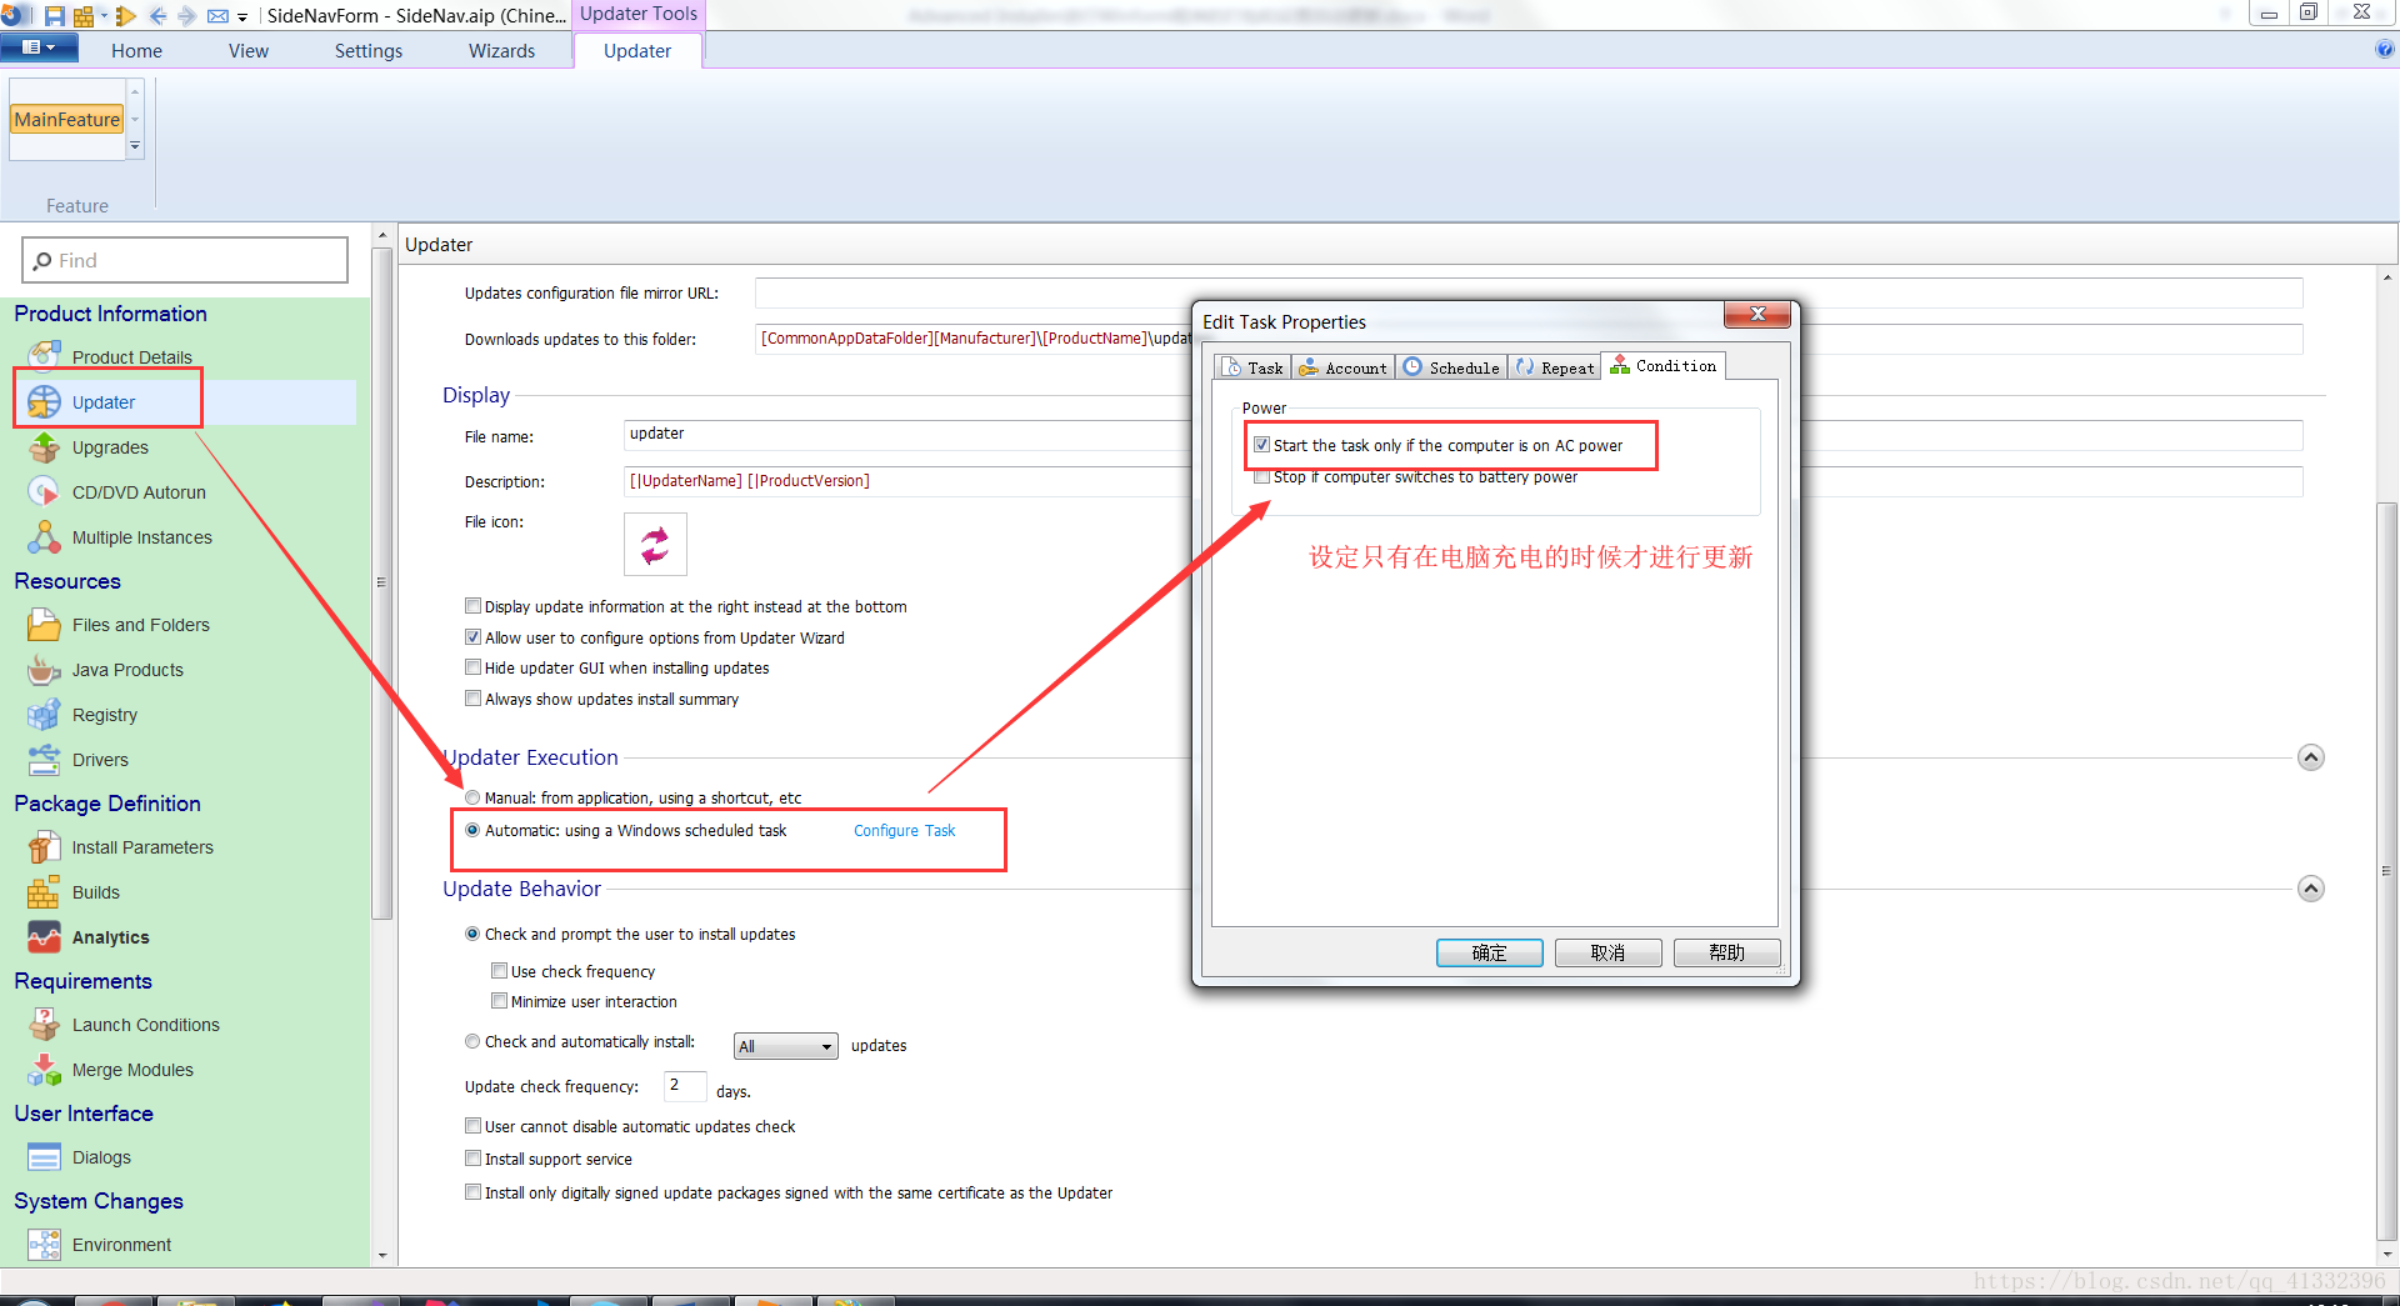Open the Java Products icon

(44, 670)
